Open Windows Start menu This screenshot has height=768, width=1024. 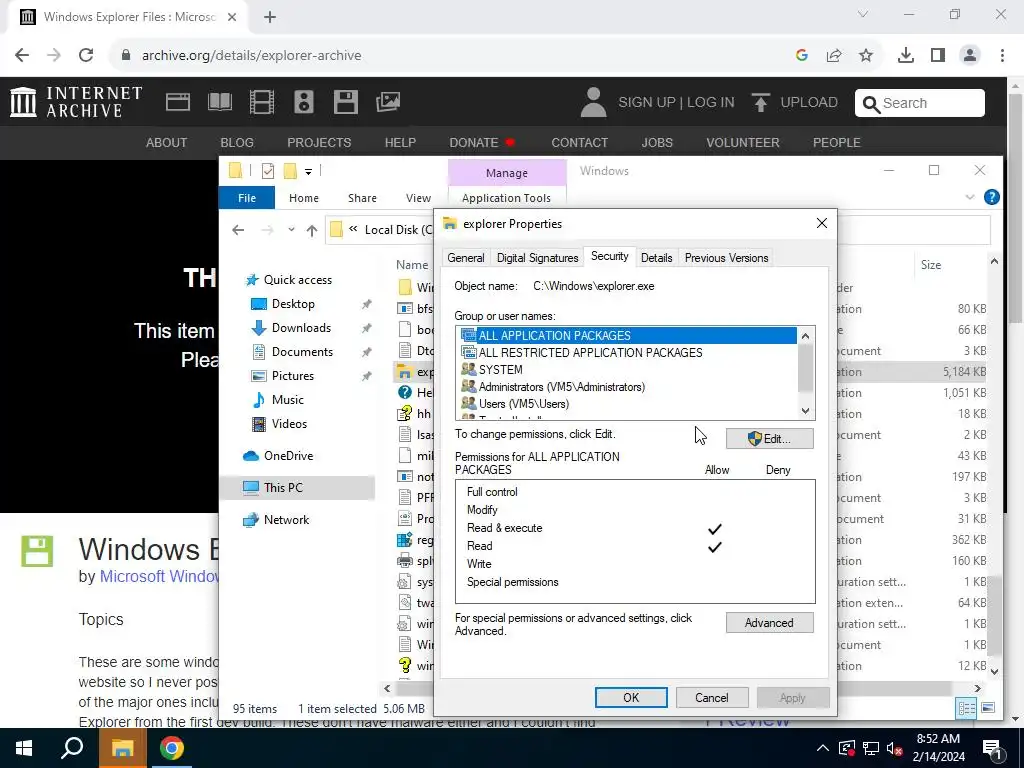pyautogui.click(x=24, y=748)
